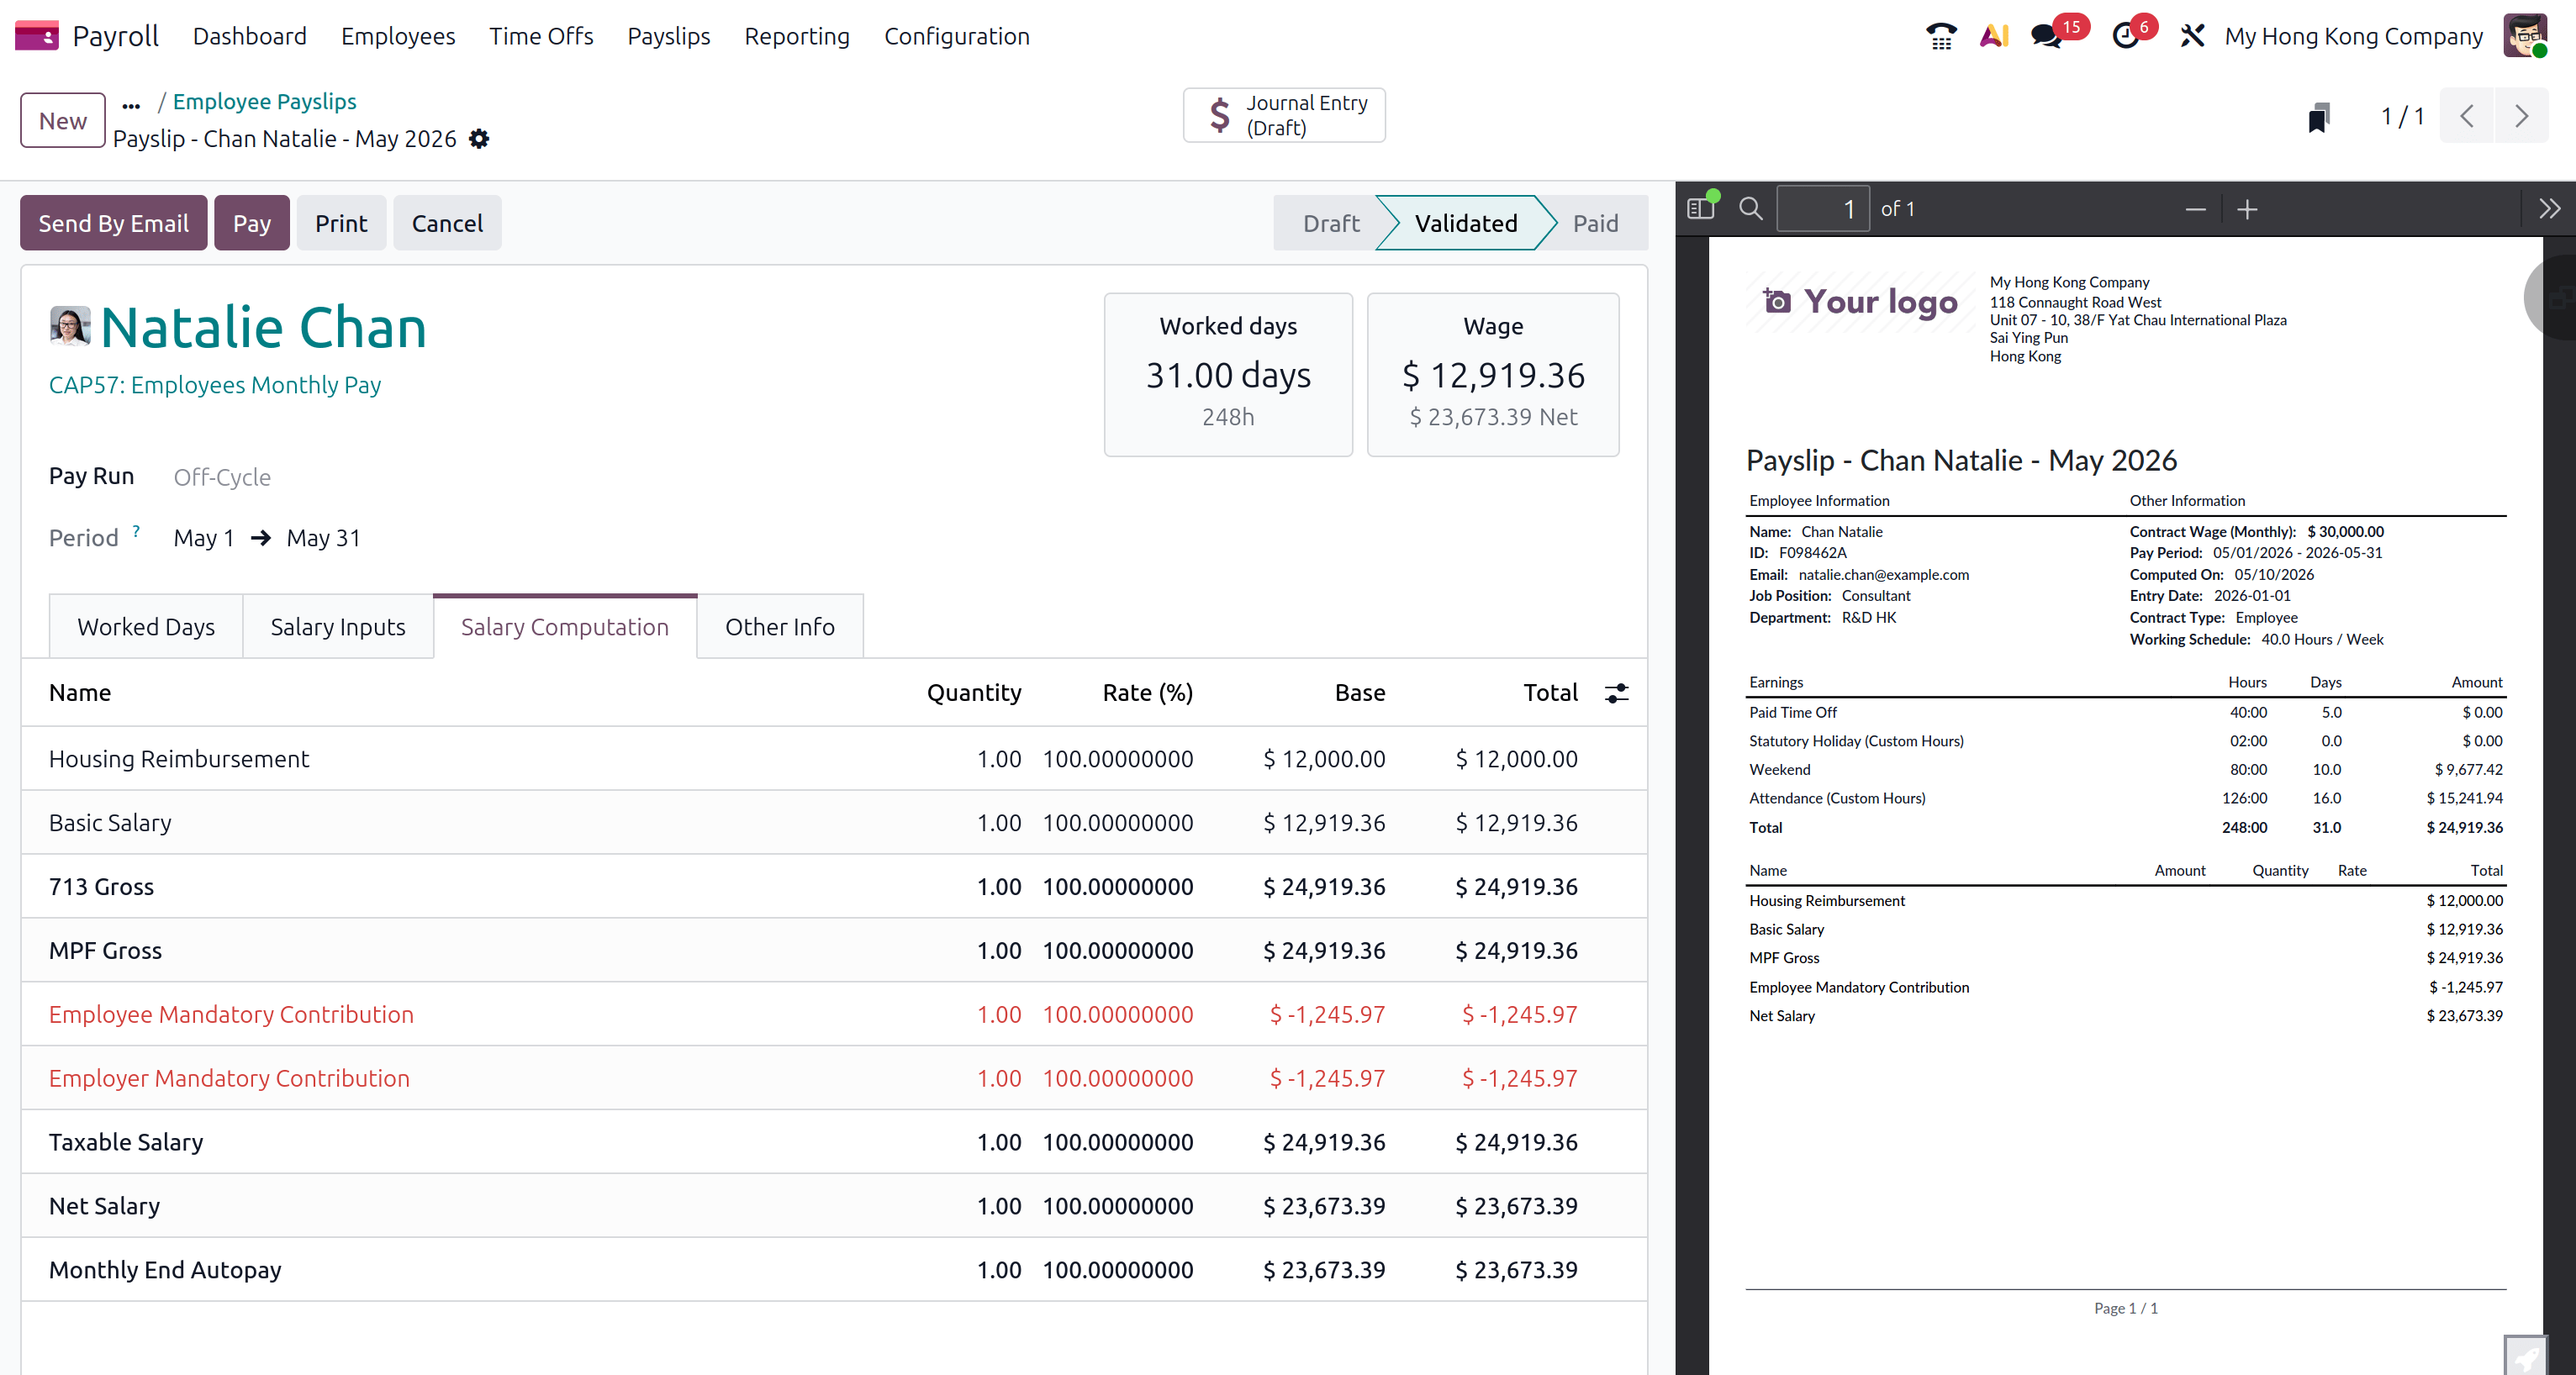The width and height of the screenshot is (2576, 1375).
Task: Open the AI assistant icon
Action: (1994, 36)
